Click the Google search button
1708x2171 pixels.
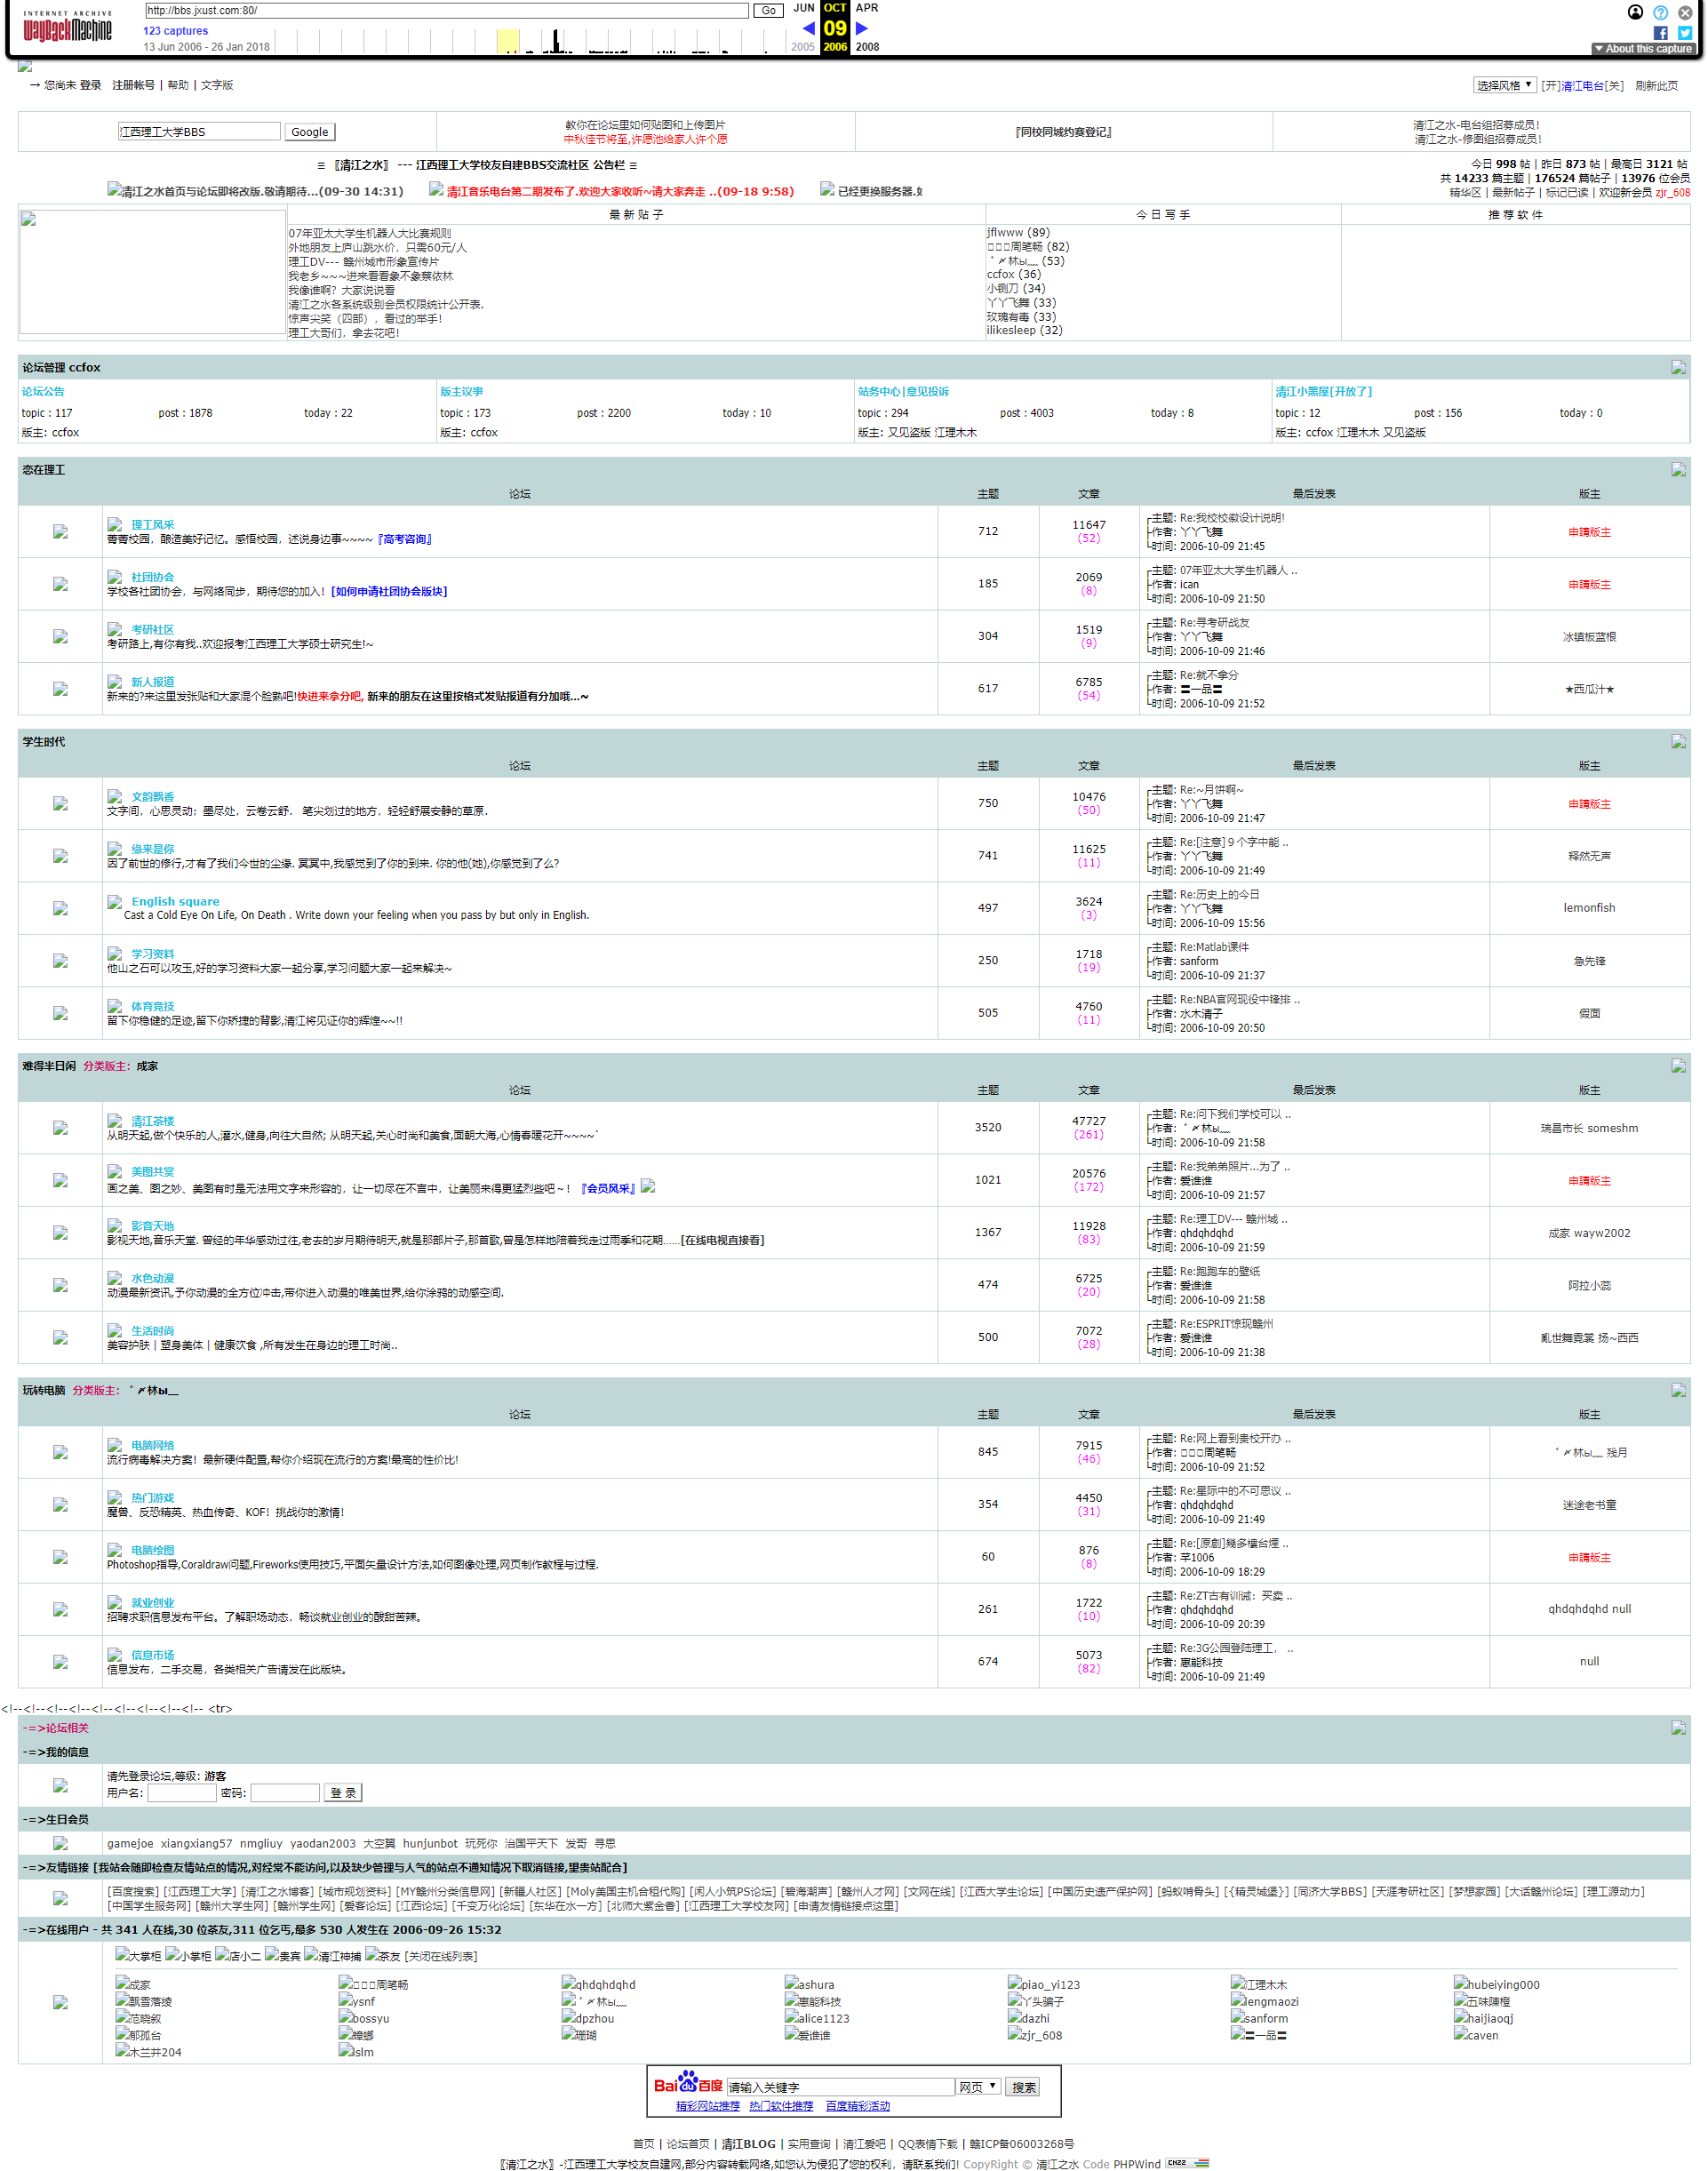tap(310, 131)
